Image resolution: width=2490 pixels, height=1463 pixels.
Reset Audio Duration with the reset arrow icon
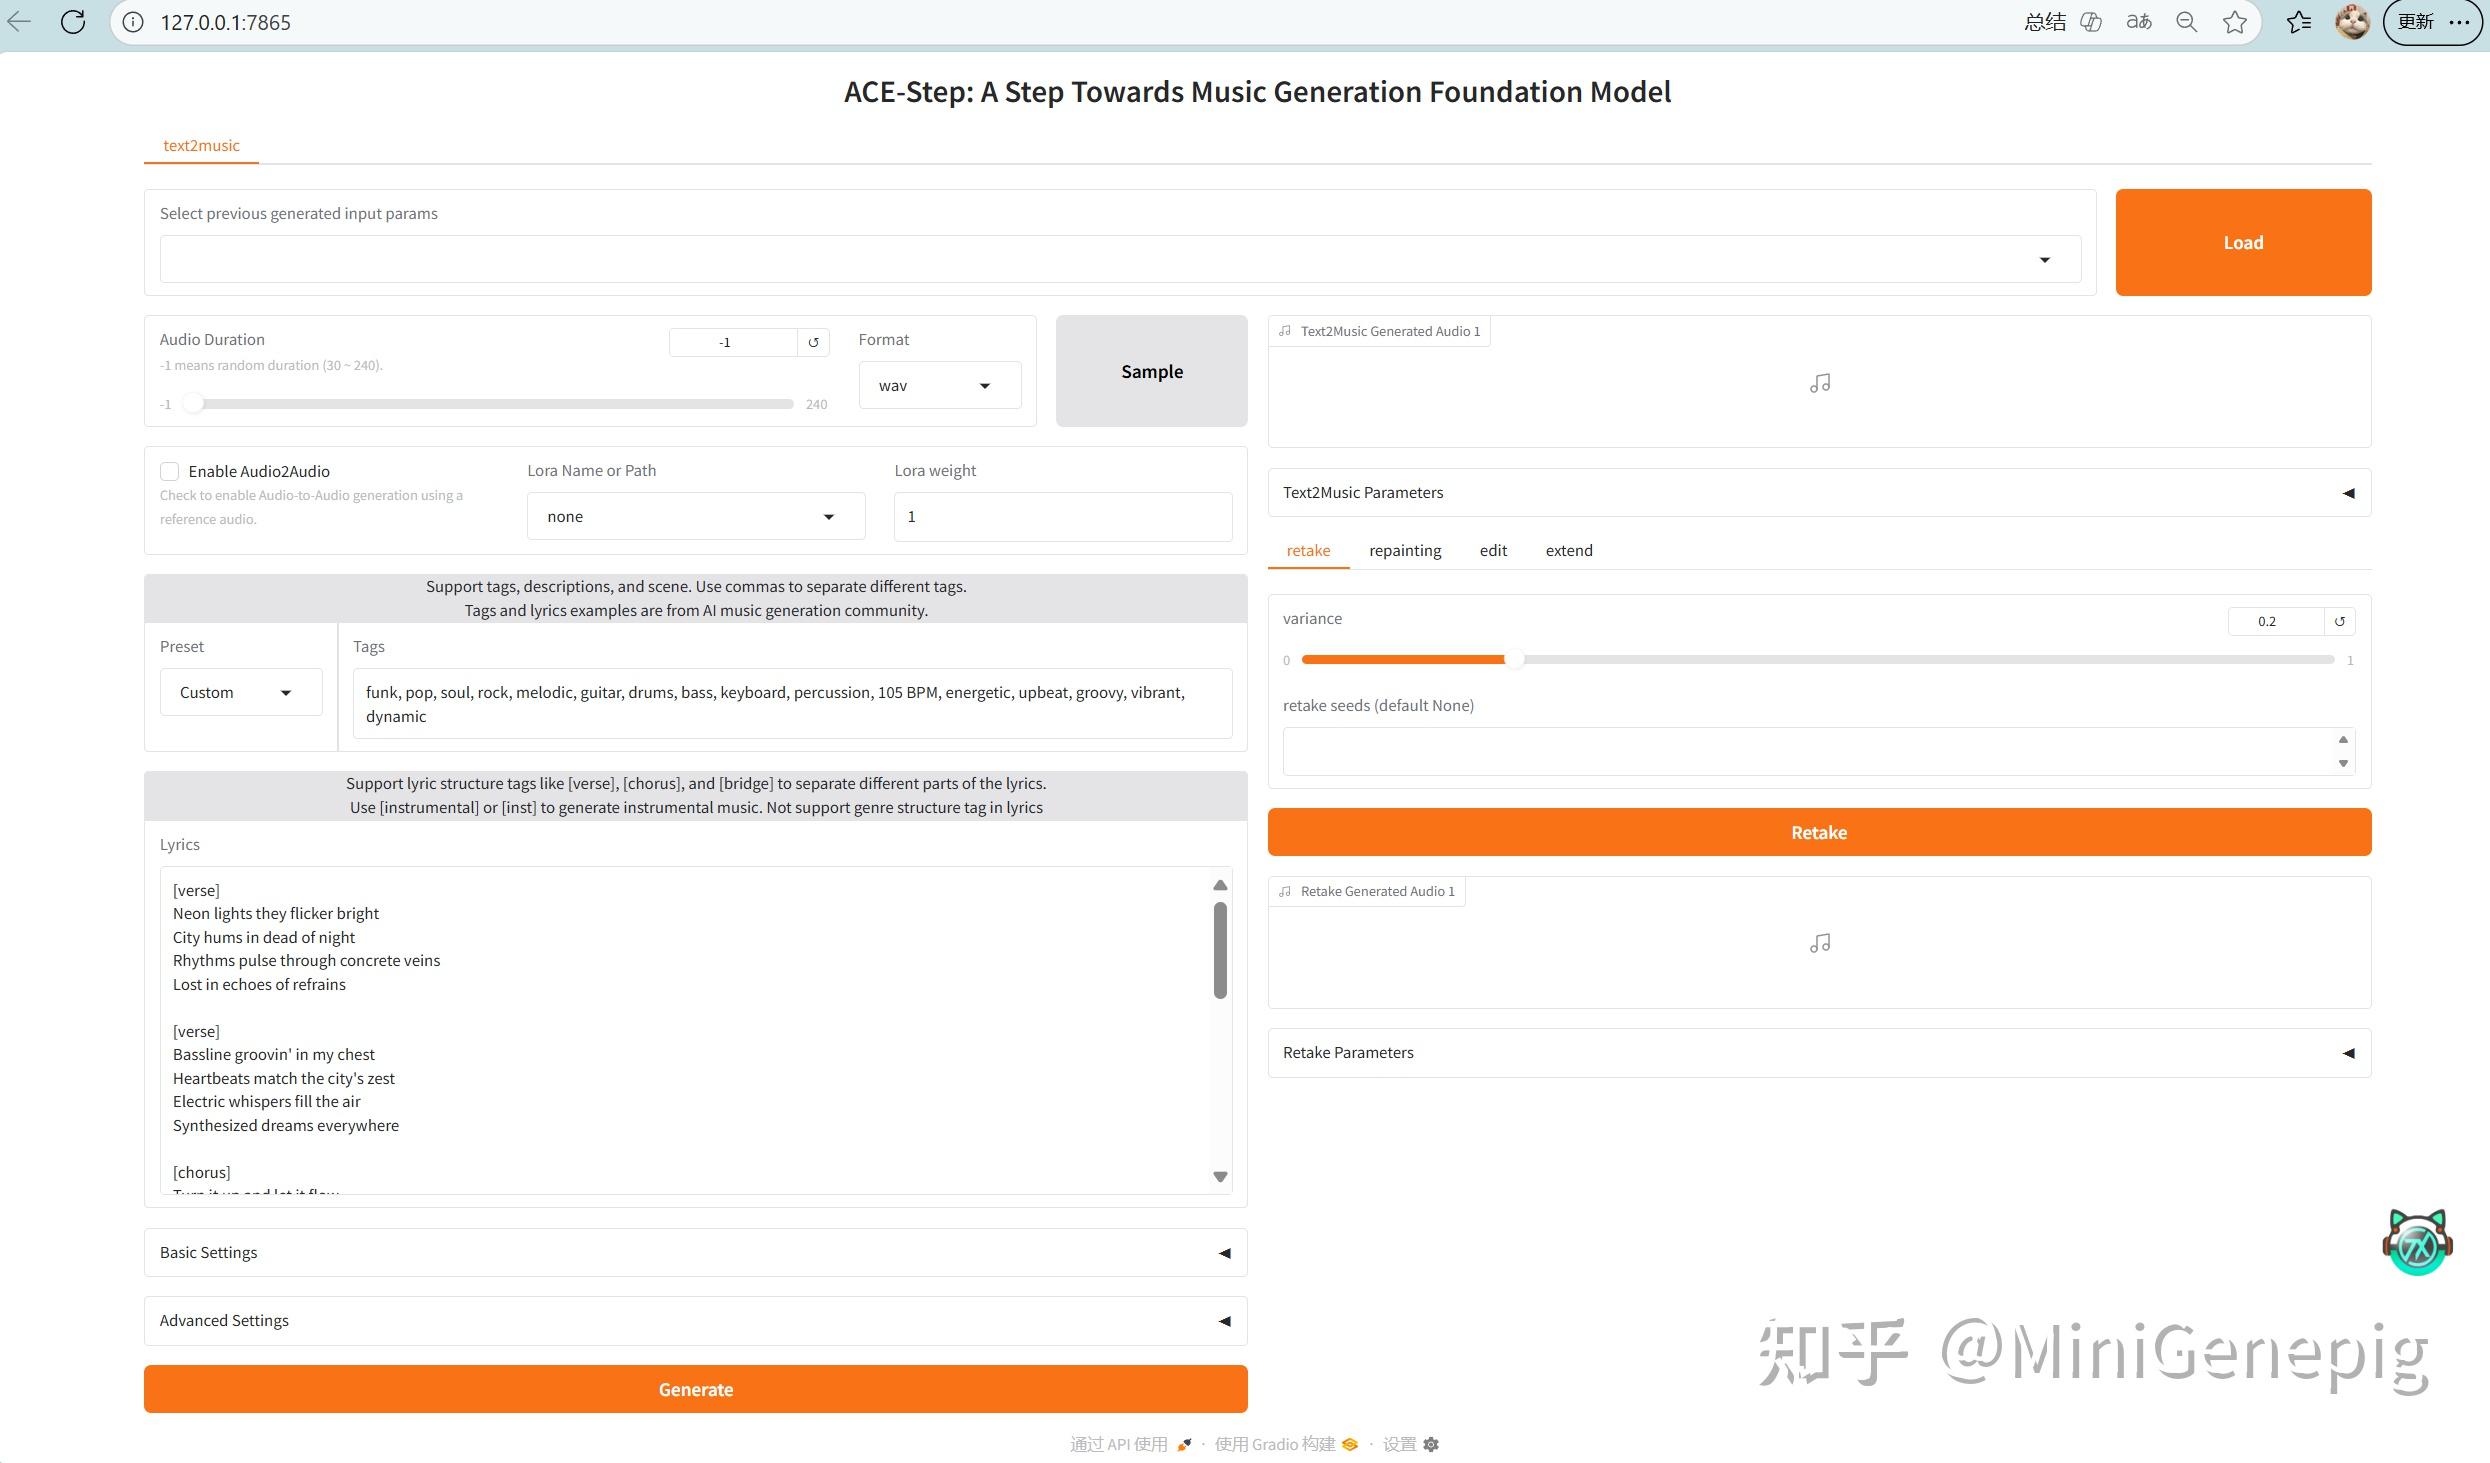click(x=813, y=342)
